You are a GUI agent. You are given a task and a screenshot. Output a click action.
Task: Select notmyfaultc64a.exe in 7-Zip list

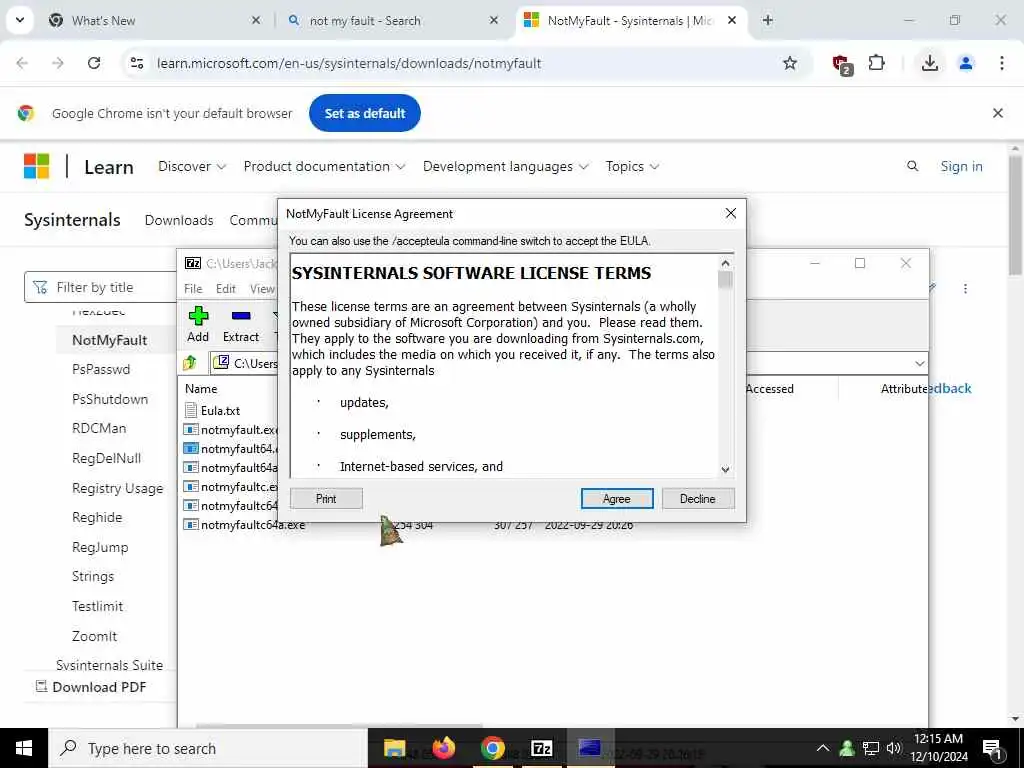coord(245,524)
